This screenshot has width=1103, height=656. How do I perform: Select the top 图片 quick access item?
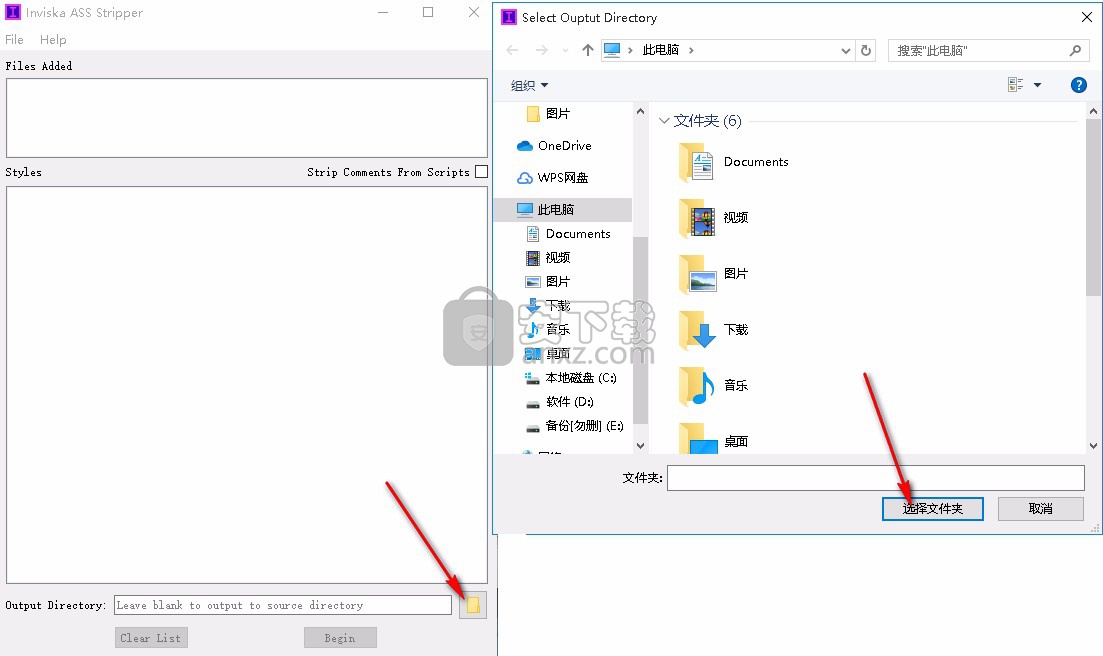549,113
